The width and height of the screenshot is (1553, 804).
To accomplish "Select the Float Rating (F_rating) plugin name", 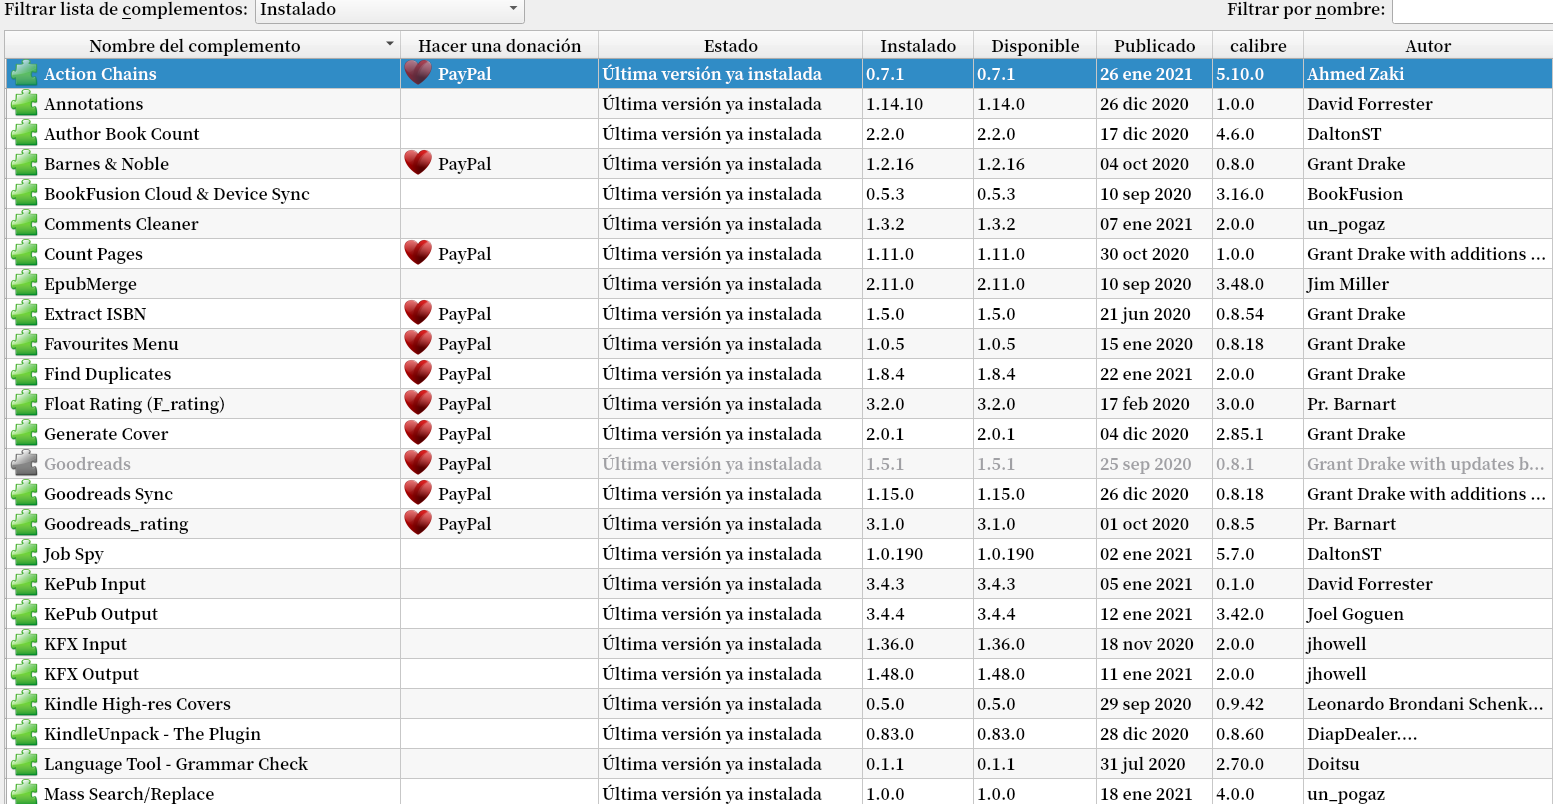I will 134,404.
